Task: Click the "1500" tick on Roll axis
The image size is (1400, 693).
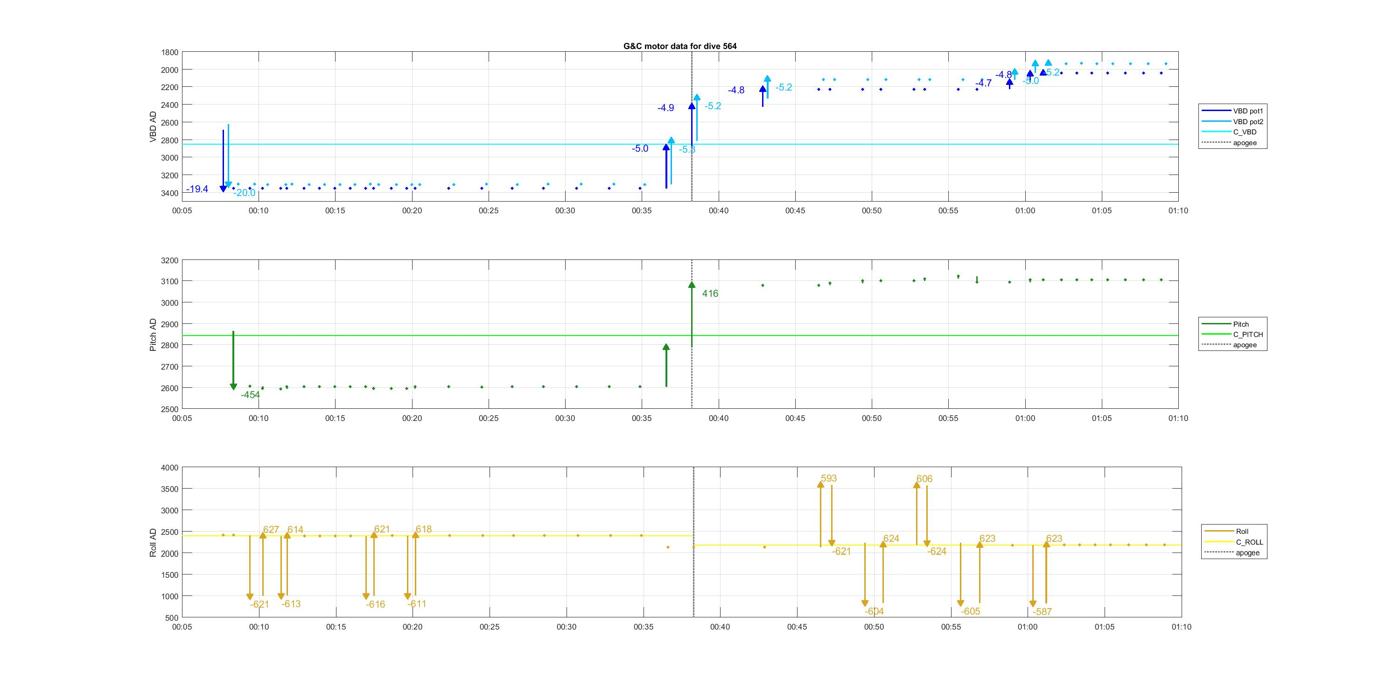Action: (x=170, y=575)
